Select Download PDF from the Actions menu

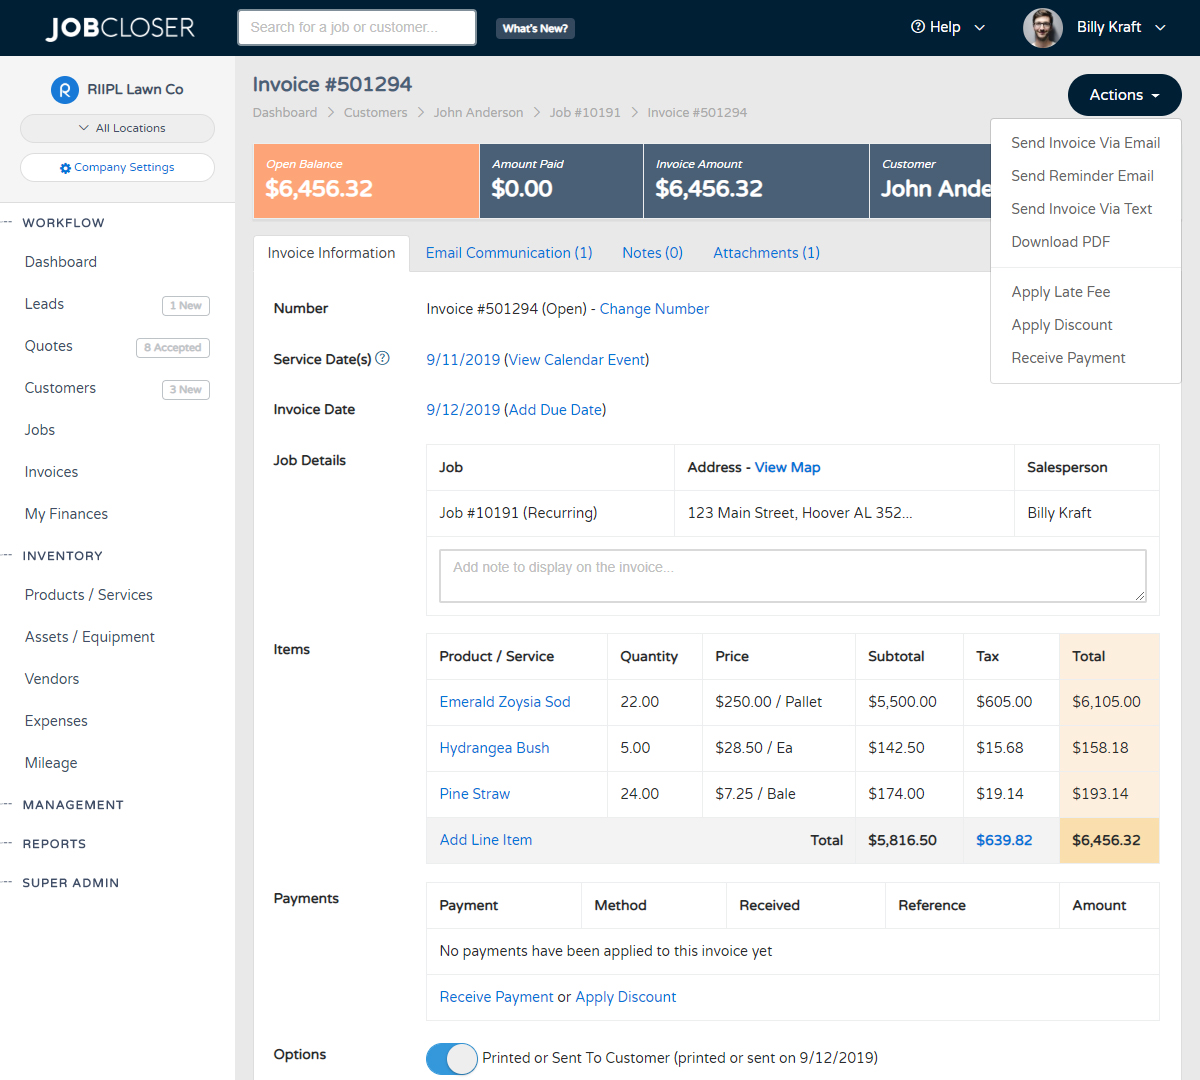pos(1060,241)
